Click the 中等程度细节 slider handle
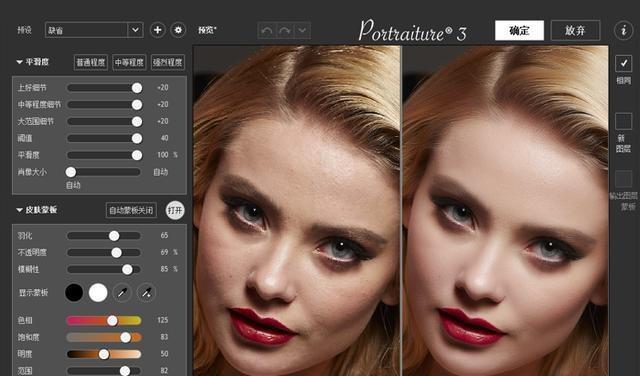This screenshot has width=640, height=376. (x=137, y=105)
